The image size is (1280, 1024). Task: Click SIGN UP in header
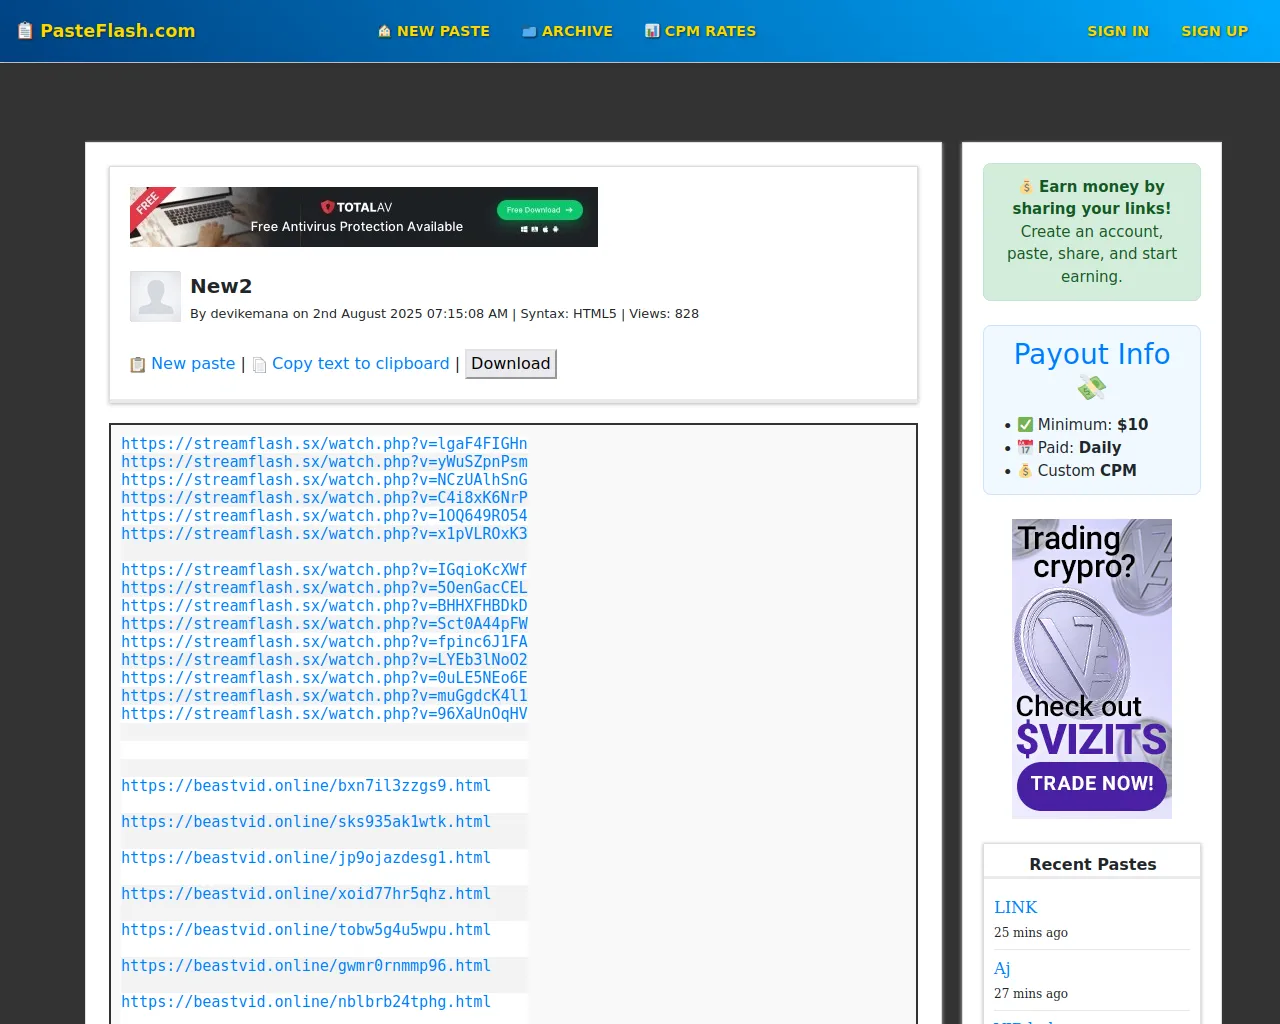coord(1214,31)
